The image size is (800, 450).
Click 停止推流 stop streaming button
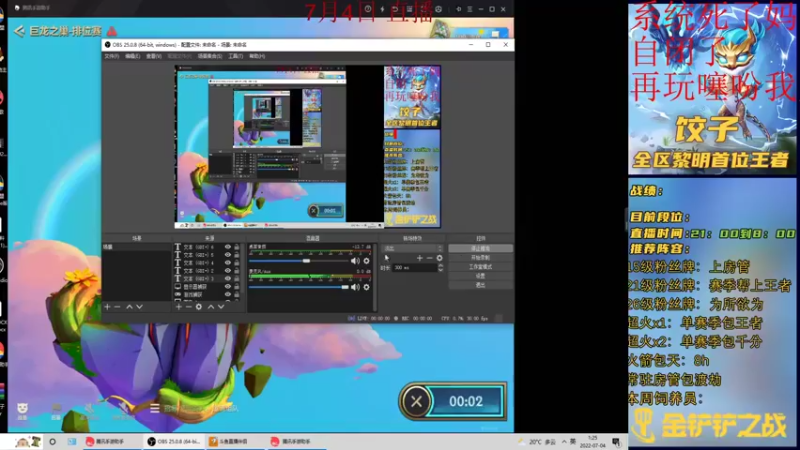480,248
